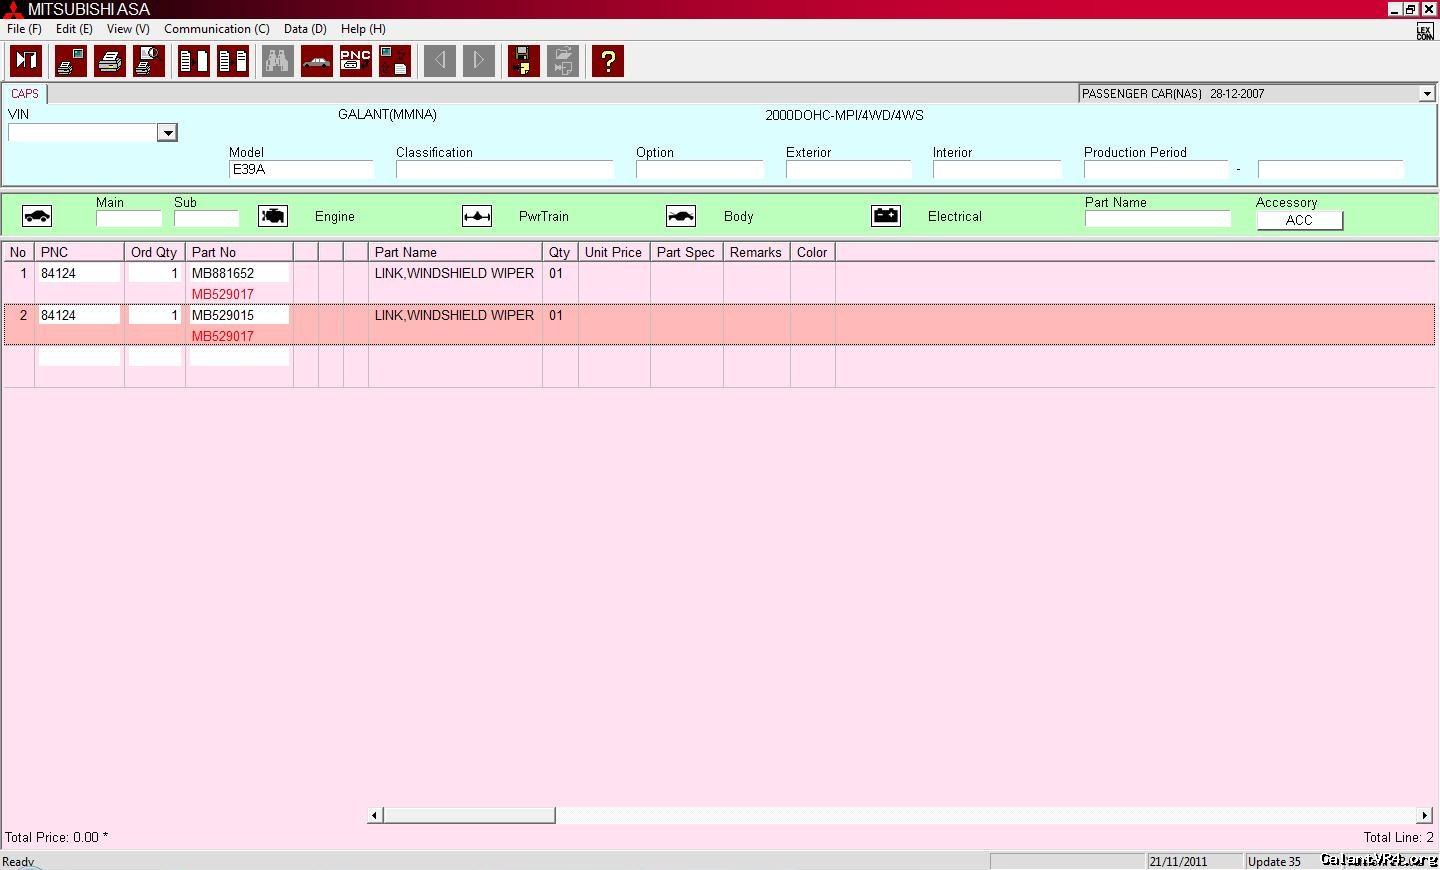Open the Edit (E) menu
1440x870 pixels.
click(74, 29)
